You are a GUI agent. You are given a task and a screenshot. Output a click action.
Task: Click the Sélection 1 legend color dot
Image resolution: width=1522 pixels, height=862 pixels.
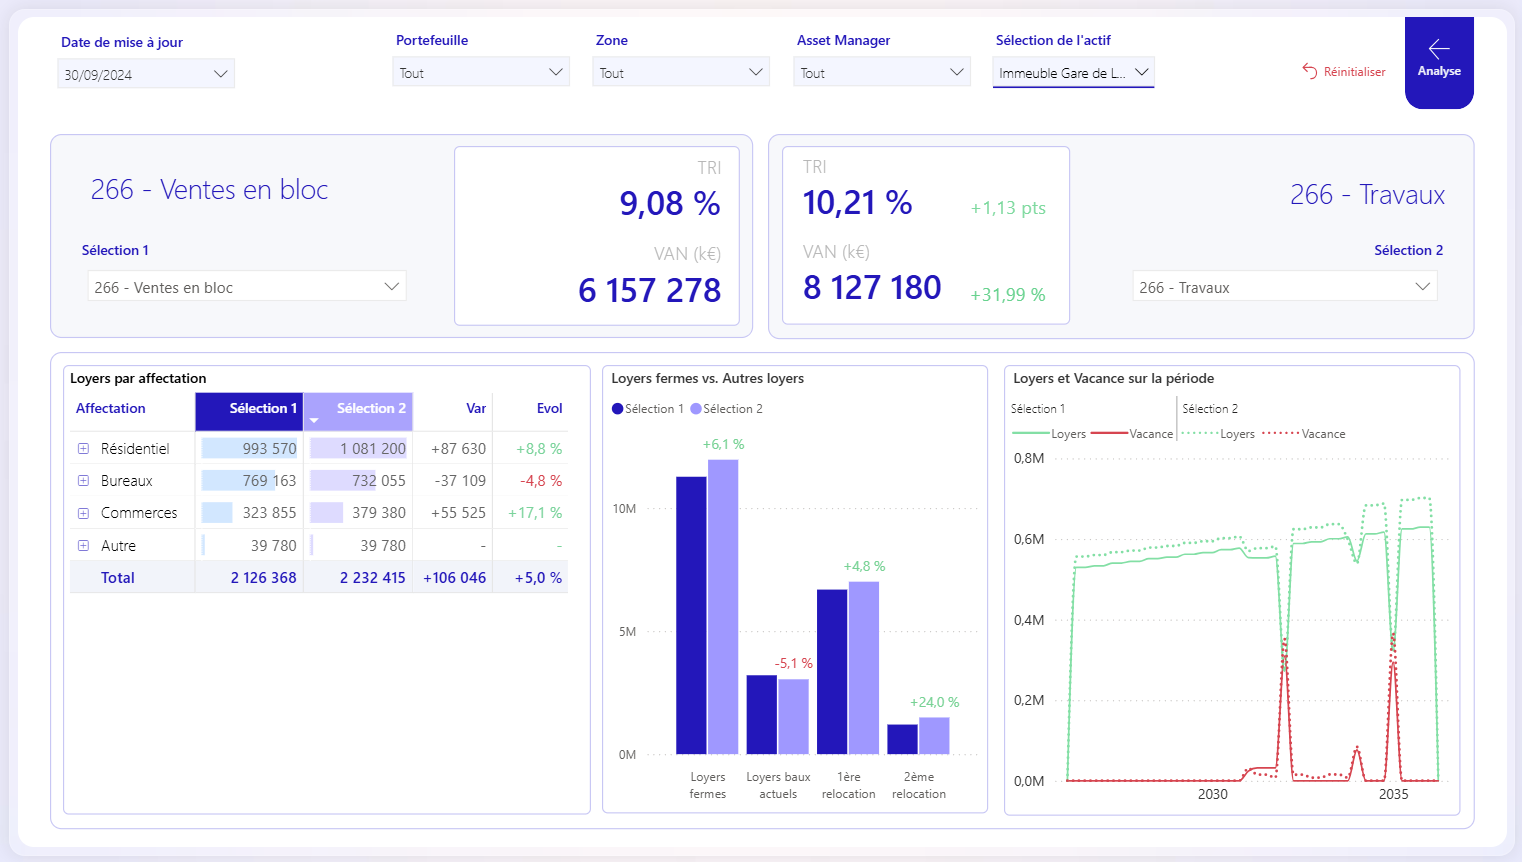tap(618, 409)
